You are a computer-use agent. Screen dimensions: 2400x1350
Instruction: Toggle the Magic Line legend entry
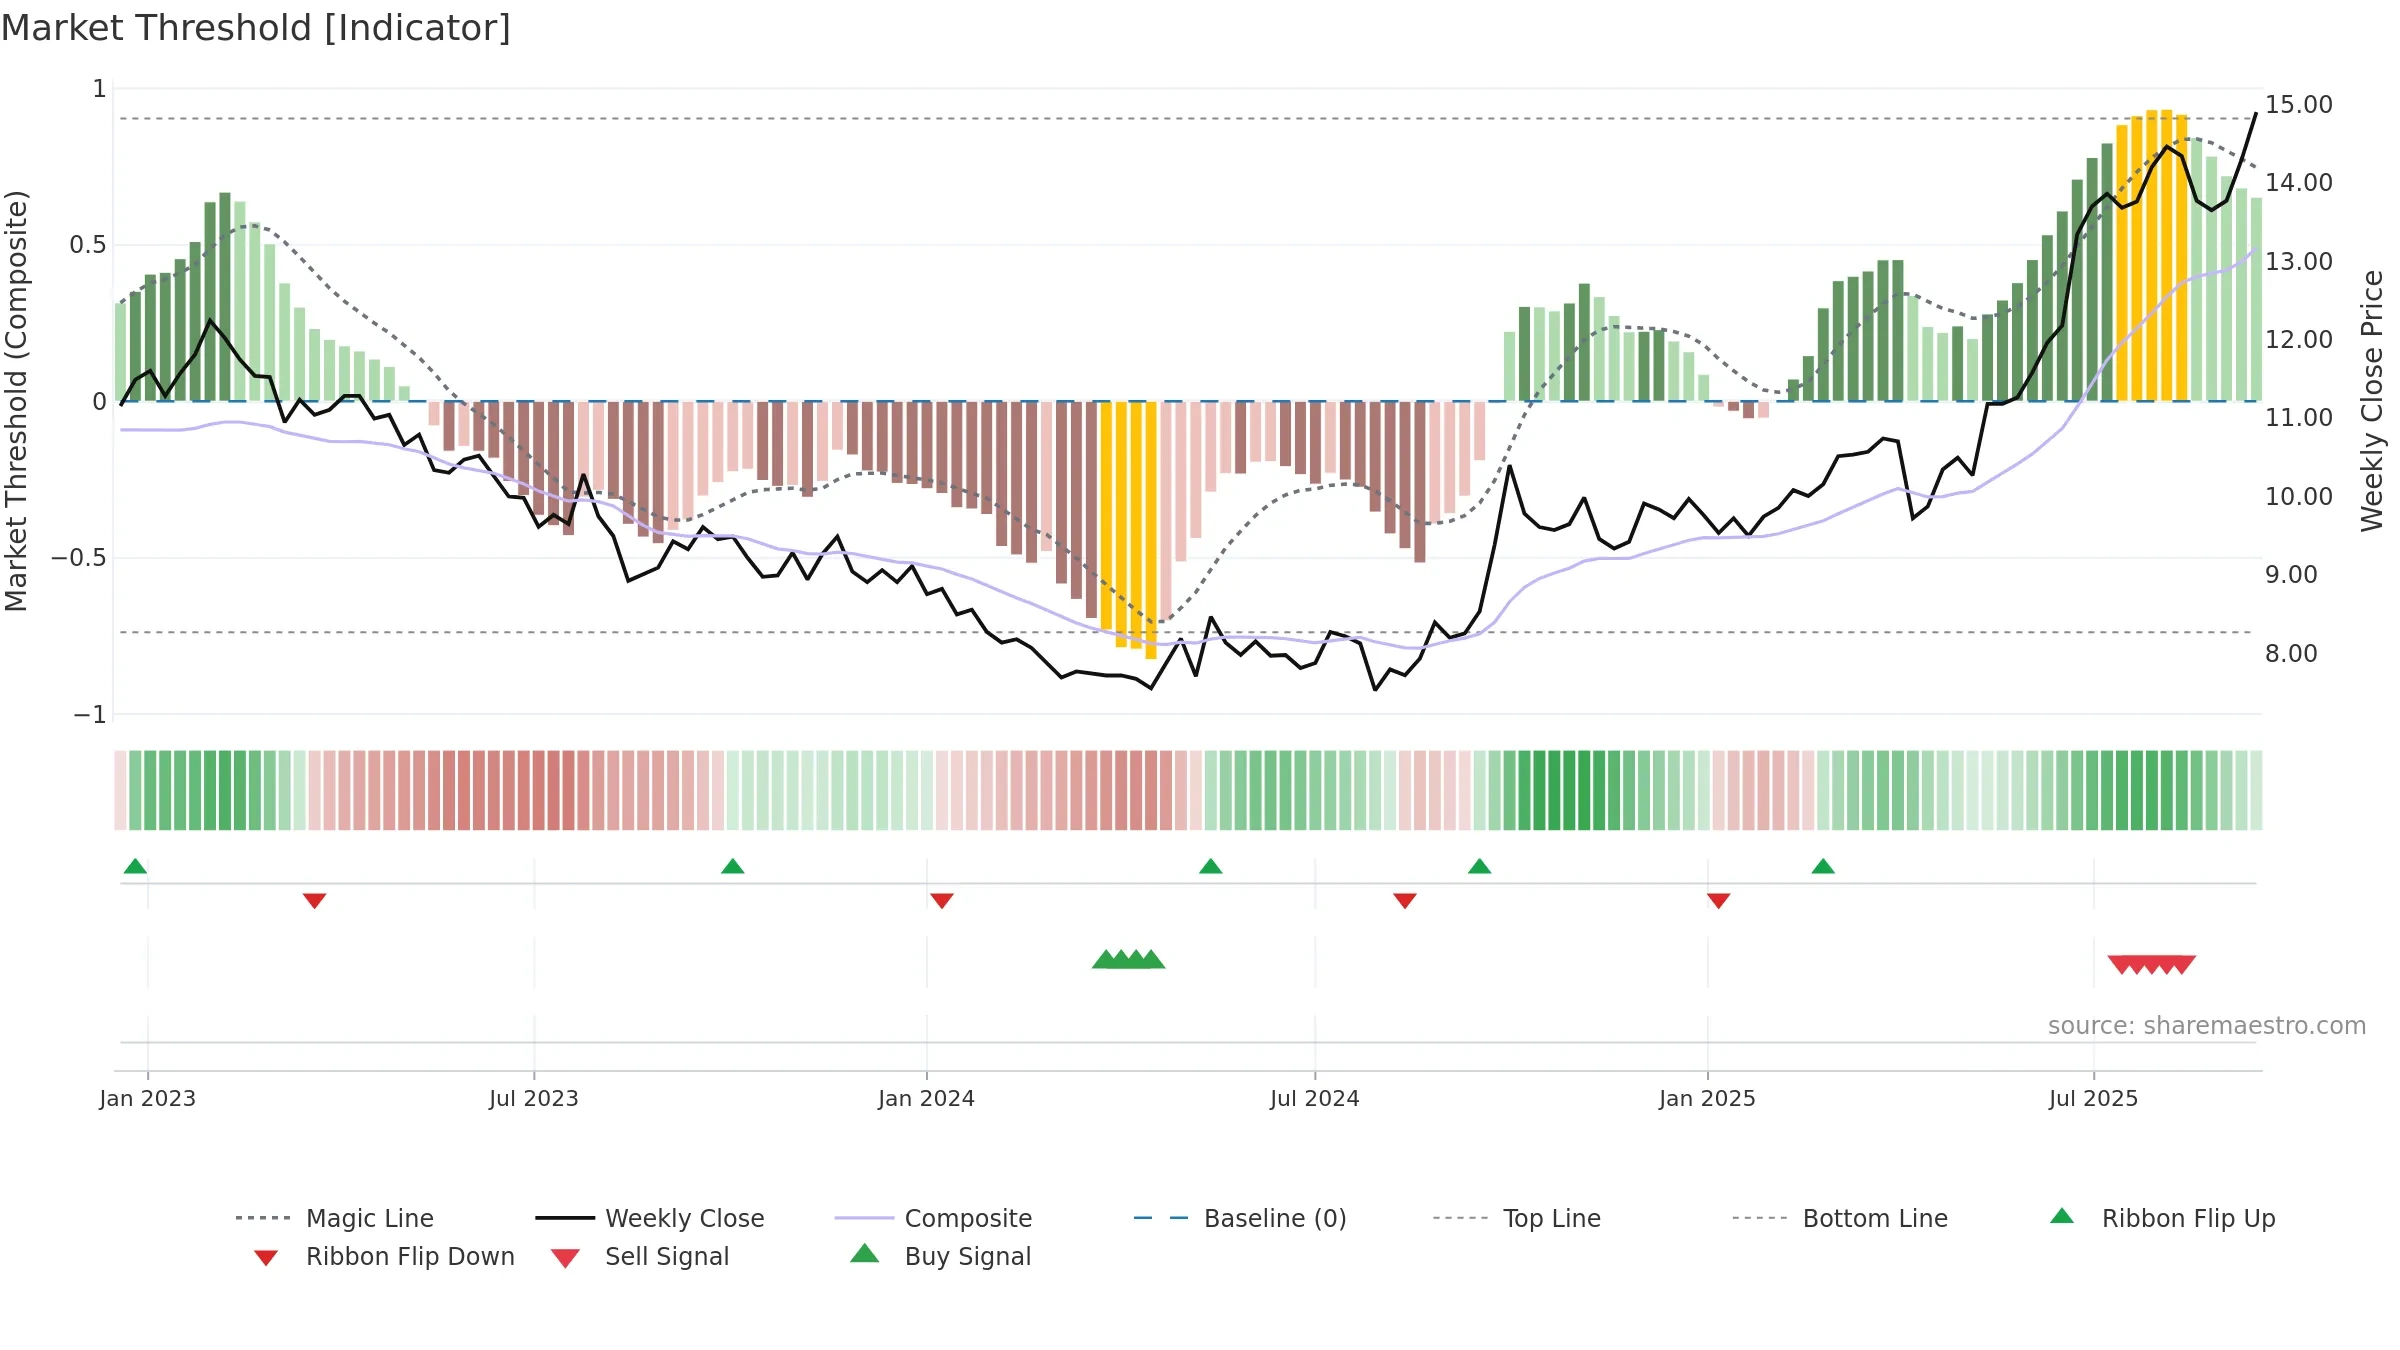click(x=334, y=1218)
